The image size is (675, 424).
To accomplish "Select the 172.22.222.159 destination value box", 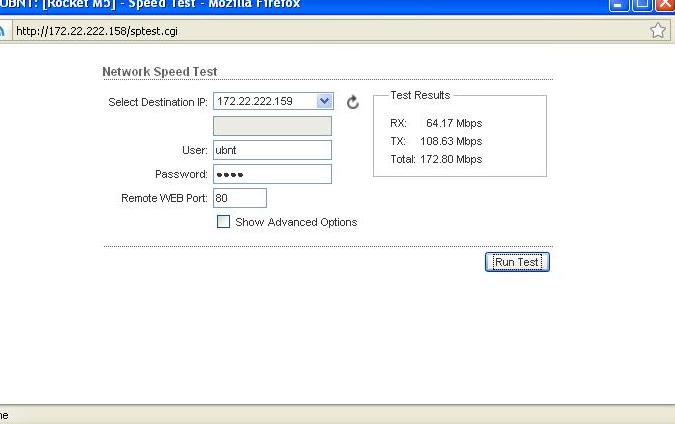I will tap(264, 102).
